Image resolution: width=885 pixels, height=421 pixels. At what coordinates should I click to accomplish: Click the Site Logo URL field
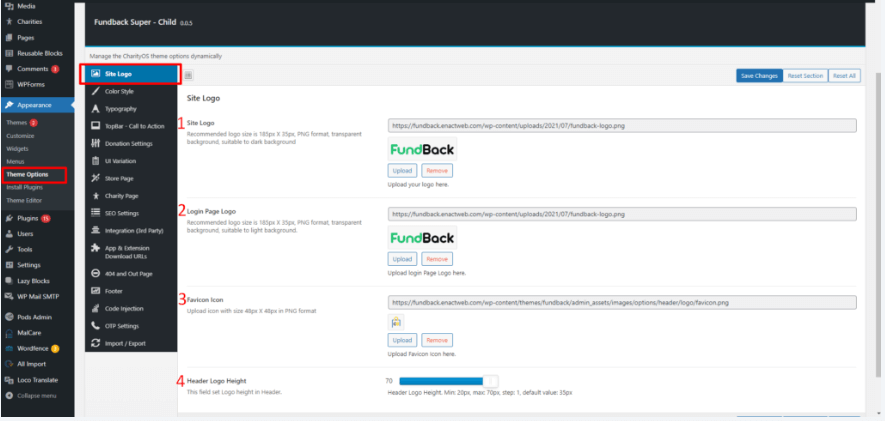pyautogui.click(x=622, y=126)
